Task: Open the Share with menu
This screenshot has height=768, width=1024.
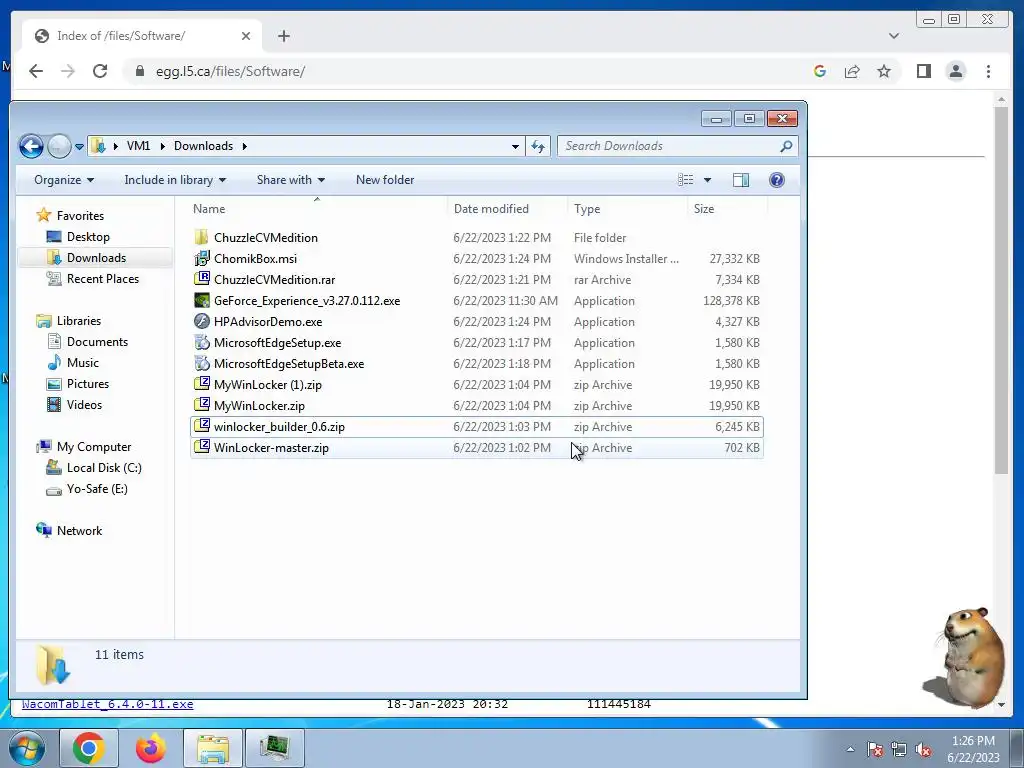Action: tap(291, 180)
